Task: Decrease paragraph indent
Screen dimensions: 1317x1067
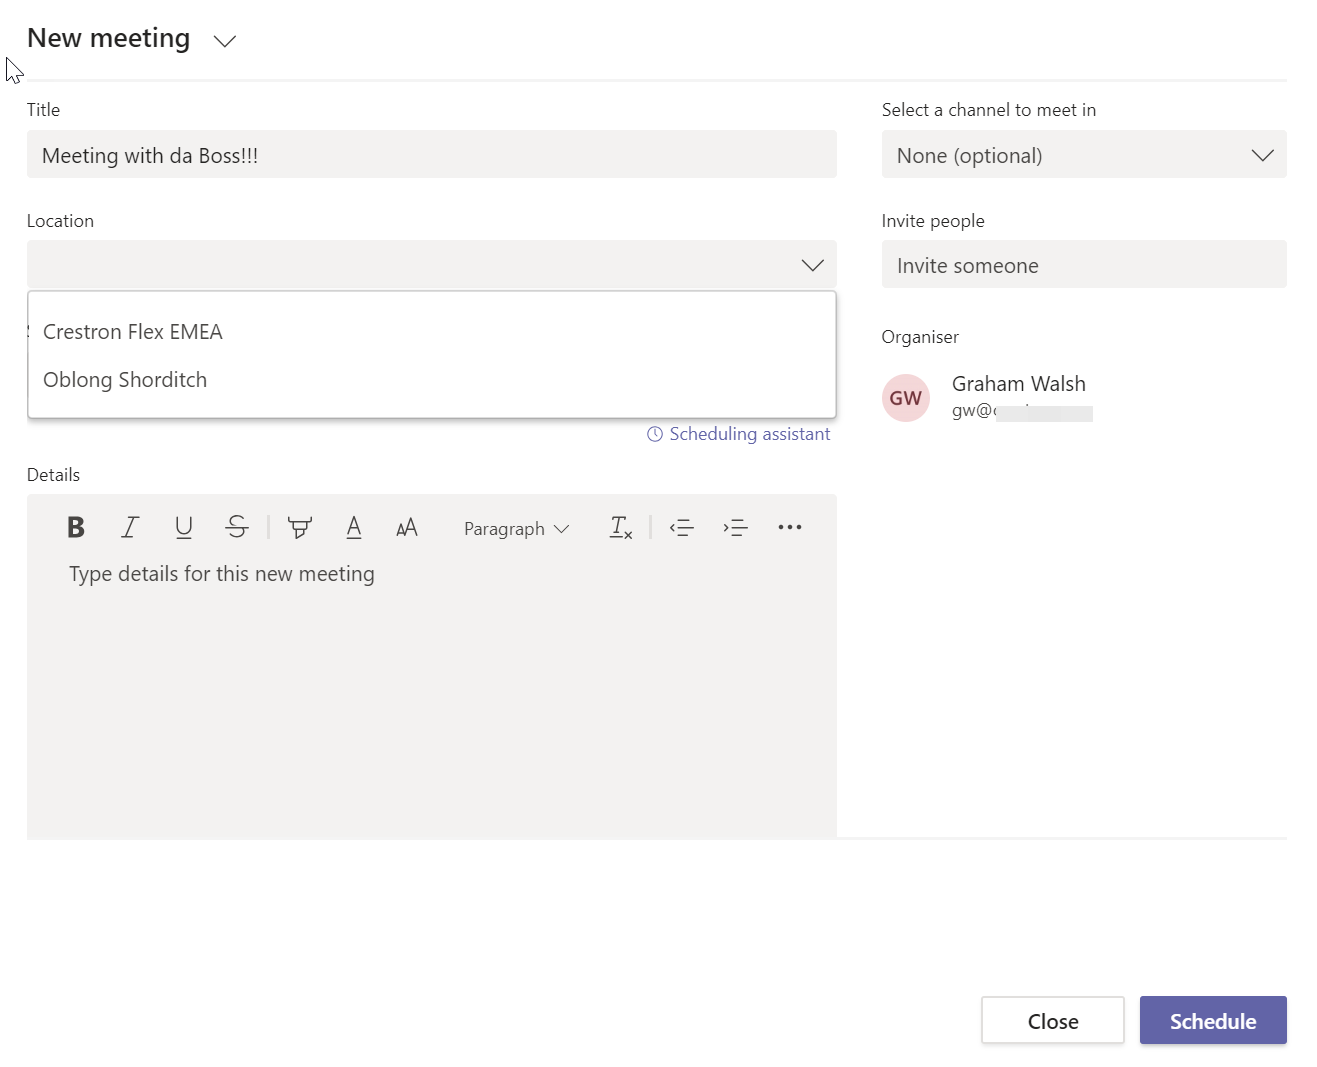Action: click(x=682, y=527)
